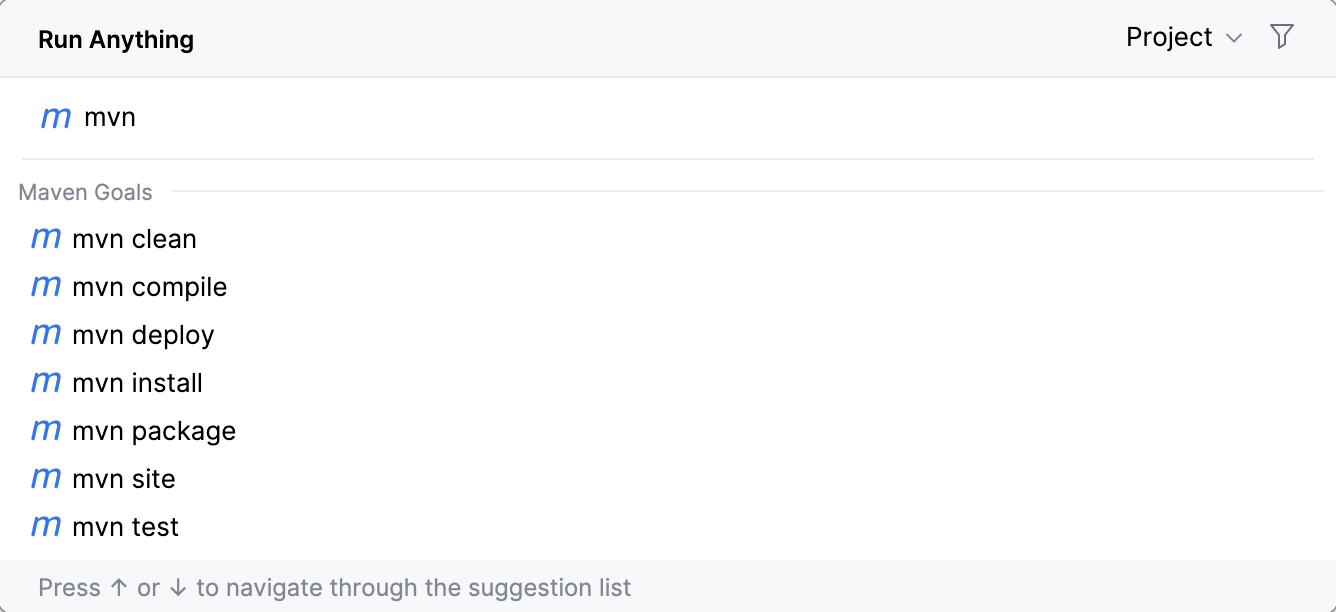The image size is (1336, 612).
Task: Click the Maven icon beside mvn clean
Action: pyautogui.click(x=46, y=239)
